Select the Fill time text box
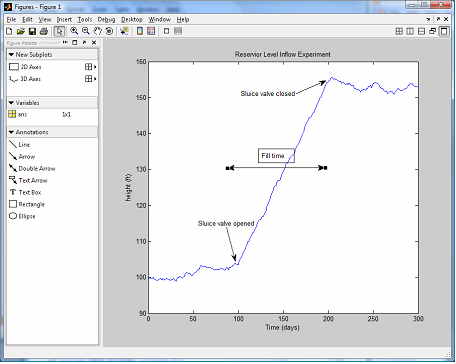 click(x=276, y=156)
